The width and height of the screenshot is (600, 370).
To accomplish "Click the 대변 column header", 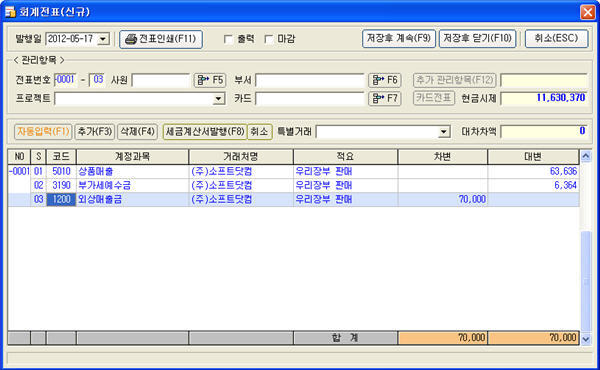I will tap(533, 157).
